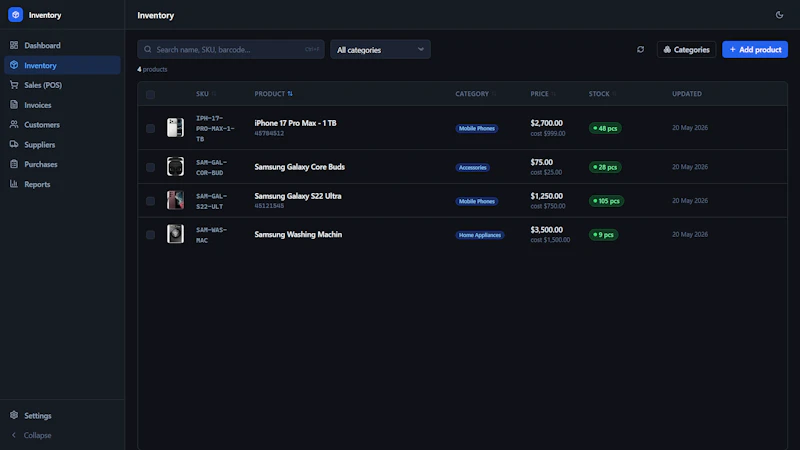Click the Accessories category tag

pos(472,167)
